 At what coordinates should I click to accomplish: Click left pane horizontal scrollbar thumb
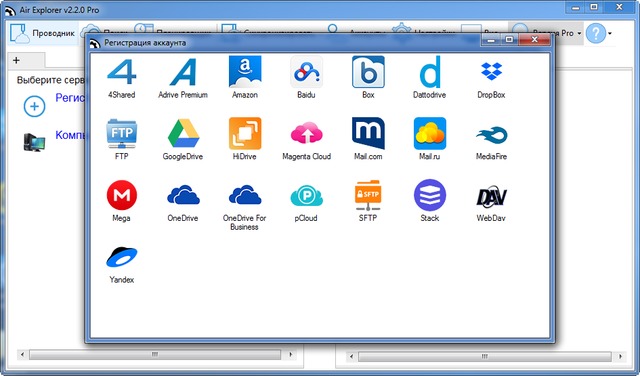pyautogui.click(x=155, y=354)
